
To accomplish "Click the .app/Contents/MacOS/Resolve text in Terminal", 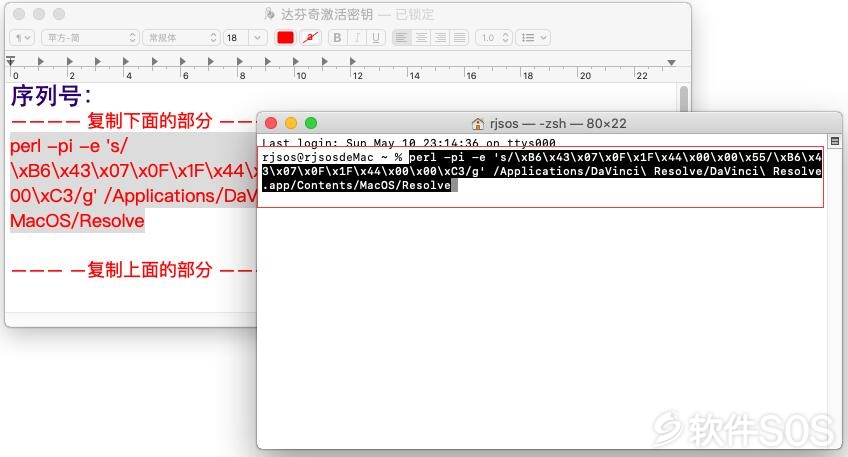I will [356, 186].
